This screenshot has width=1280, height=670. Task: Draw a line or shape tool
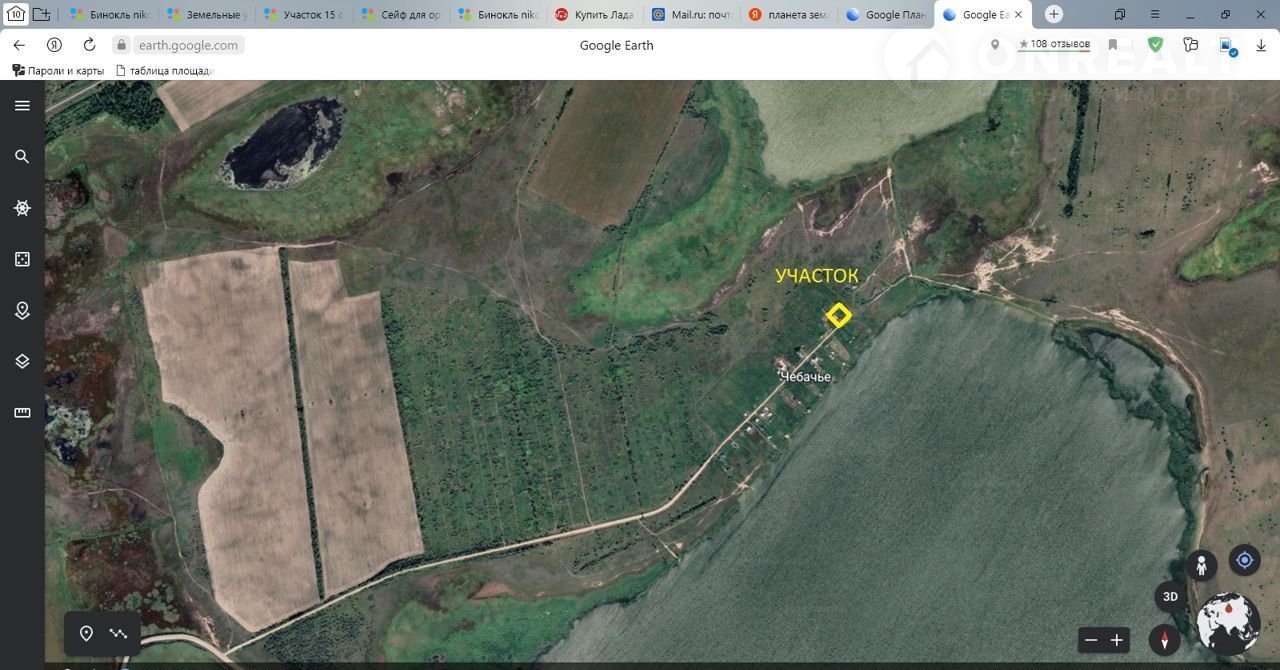click(x=119, y=633)
